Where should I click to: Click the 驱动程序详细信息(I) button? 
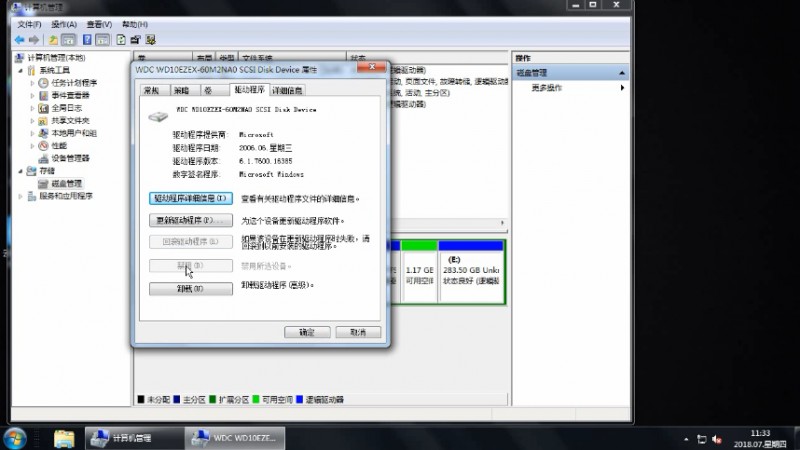click(191, 198)
